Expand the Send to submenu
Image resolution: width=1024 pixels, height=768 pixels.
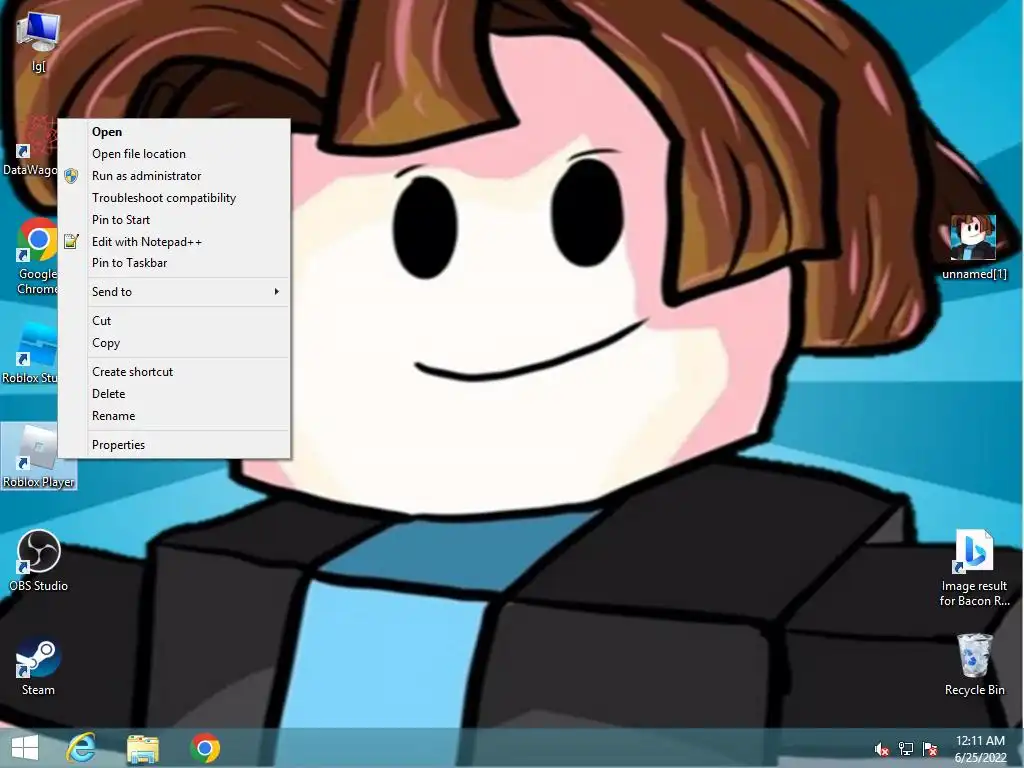pos(174,292)
